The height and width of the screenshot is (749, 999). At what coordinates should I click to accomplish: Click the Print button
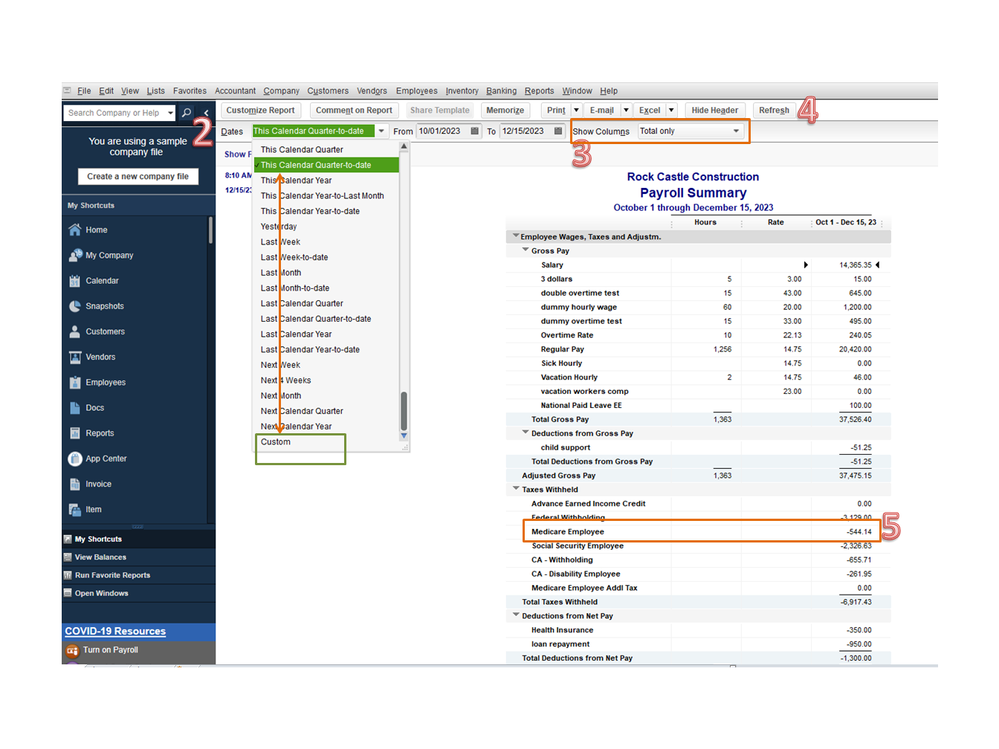[556, 110]
